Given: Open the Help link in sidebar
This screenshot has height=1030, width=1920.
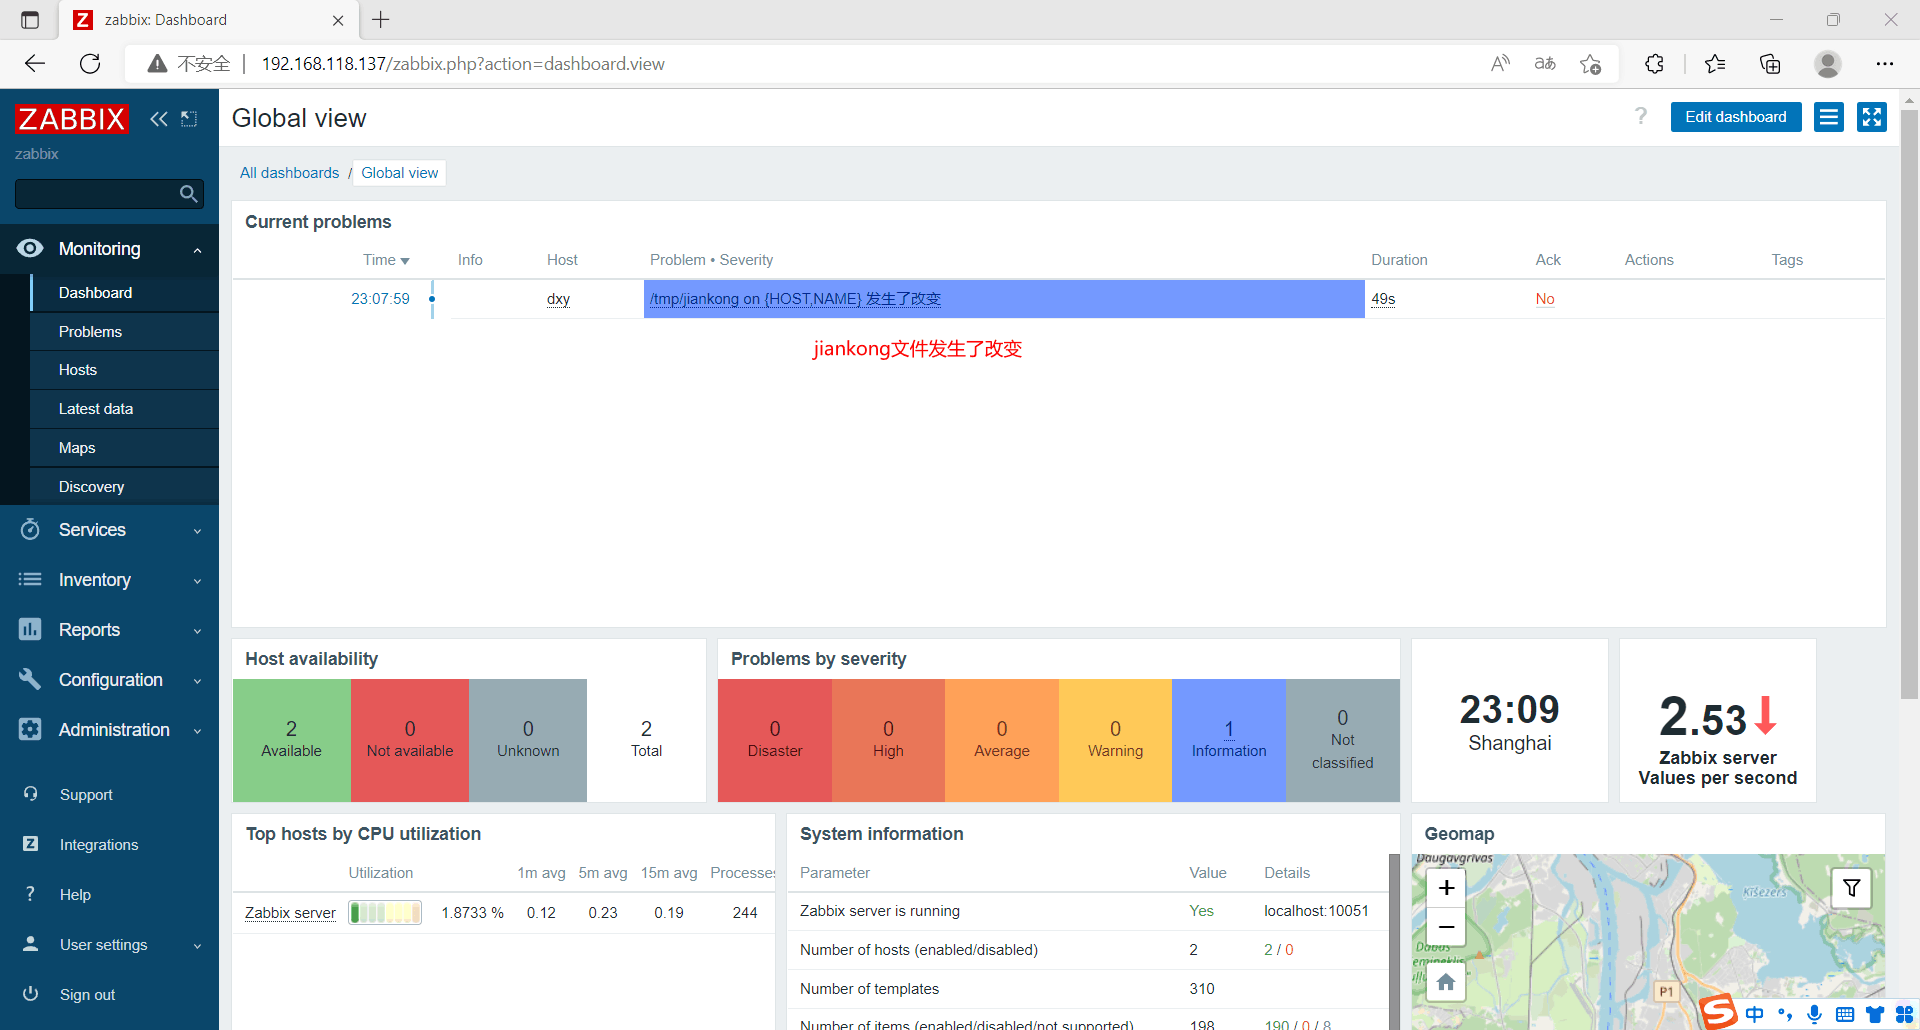Looking at the screenshot, I should [x=75, y=895].
